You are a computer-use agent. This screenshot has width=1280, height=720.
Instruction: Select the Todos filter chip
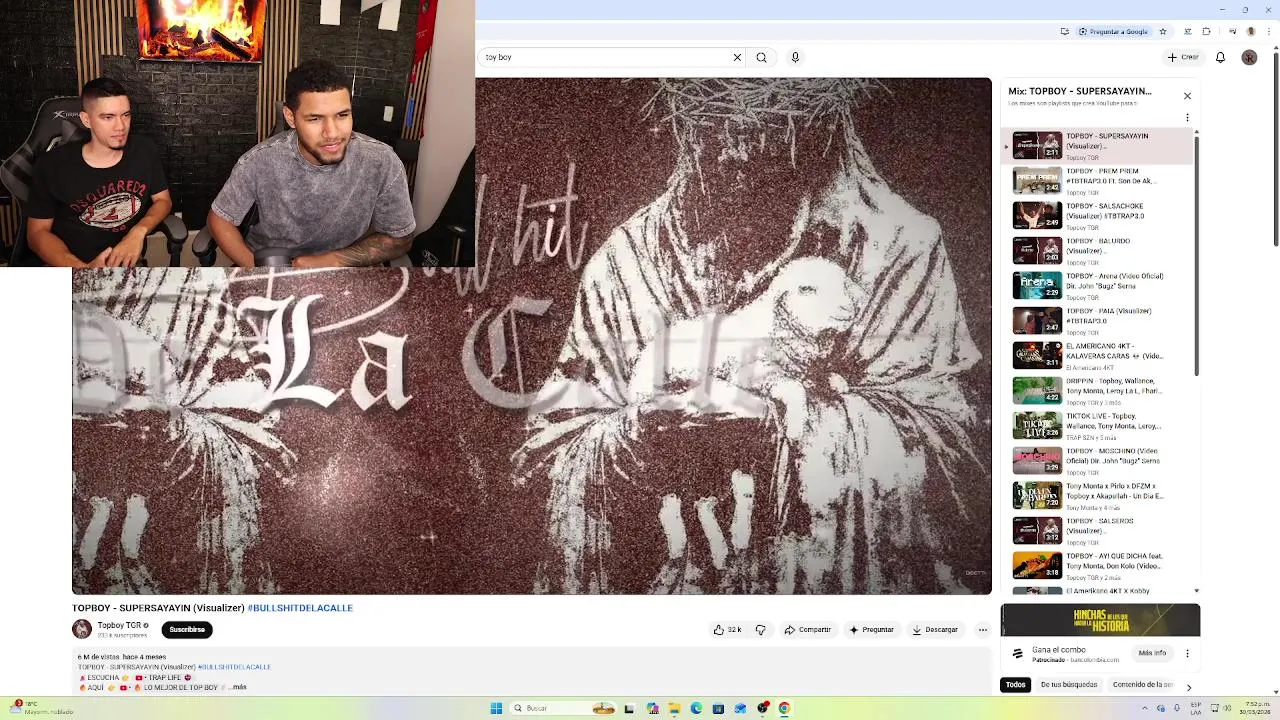1016,685
